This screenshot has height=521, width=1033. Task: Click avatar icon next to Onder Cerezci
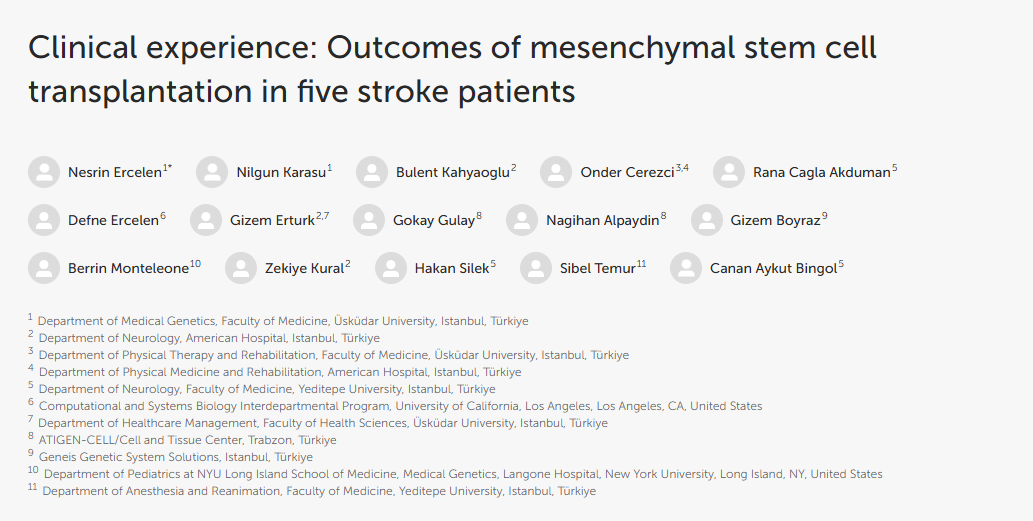pyautogui.click(x=556, y=172)
